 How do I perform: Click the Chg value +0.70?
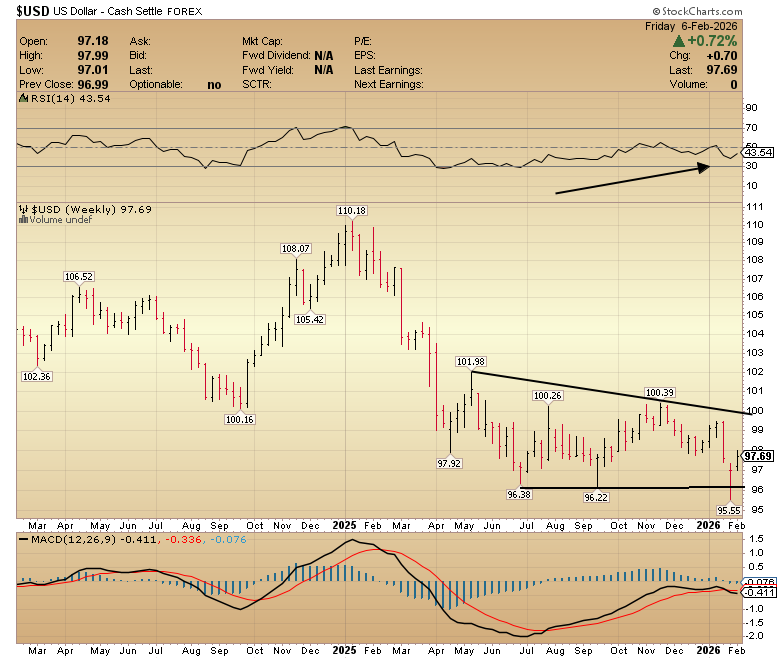722,55
